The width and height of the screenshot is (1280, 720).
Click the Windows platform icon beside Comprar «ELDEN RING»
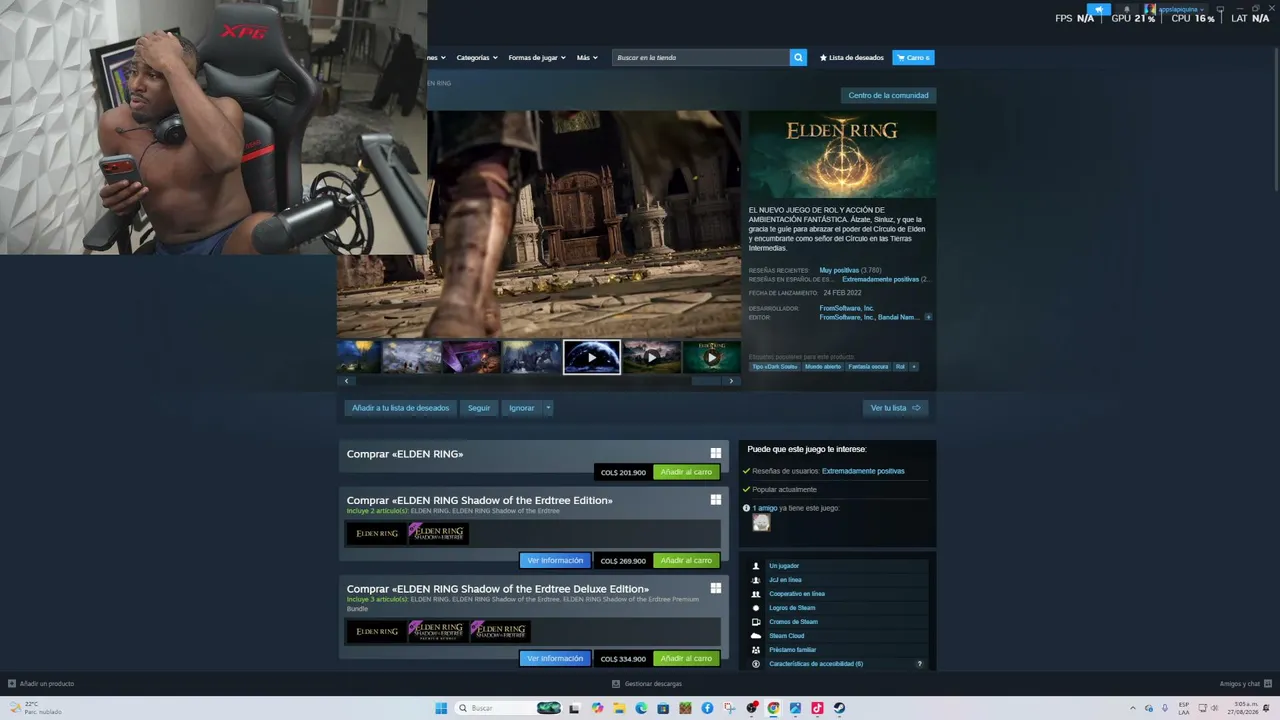(x=715, y=453)
